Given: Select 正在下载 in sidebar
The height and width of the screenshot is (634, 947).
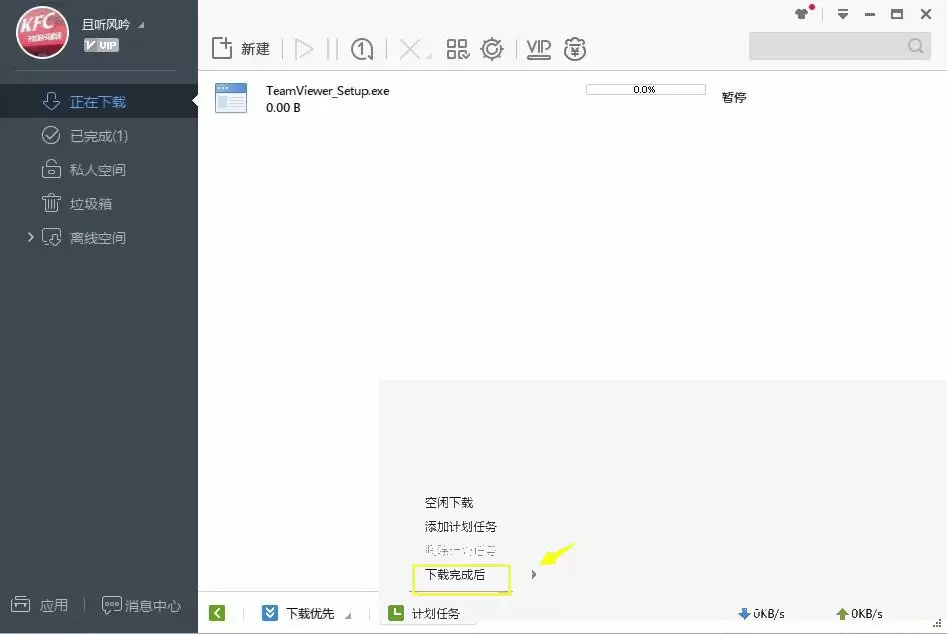Looking at the screenshot, I should (98, 101).
